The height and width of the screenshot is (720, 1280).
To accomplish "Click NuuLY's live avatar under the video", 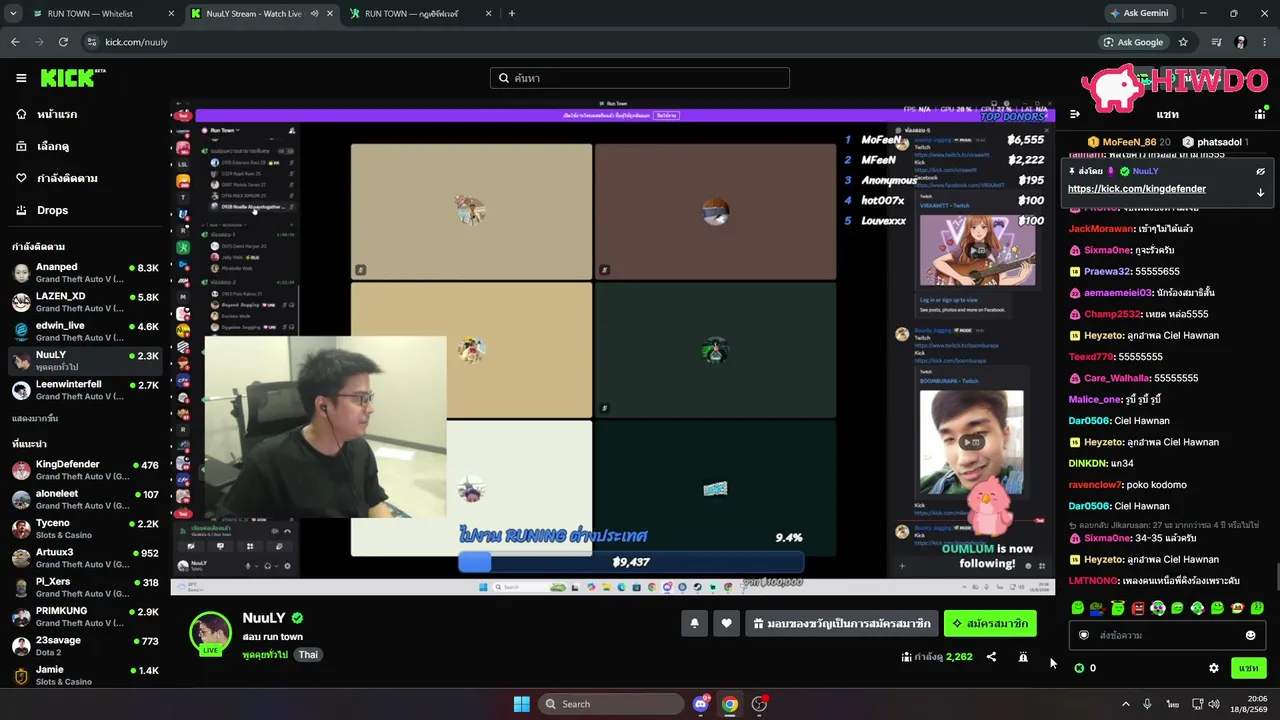I will tap(210, 632).
